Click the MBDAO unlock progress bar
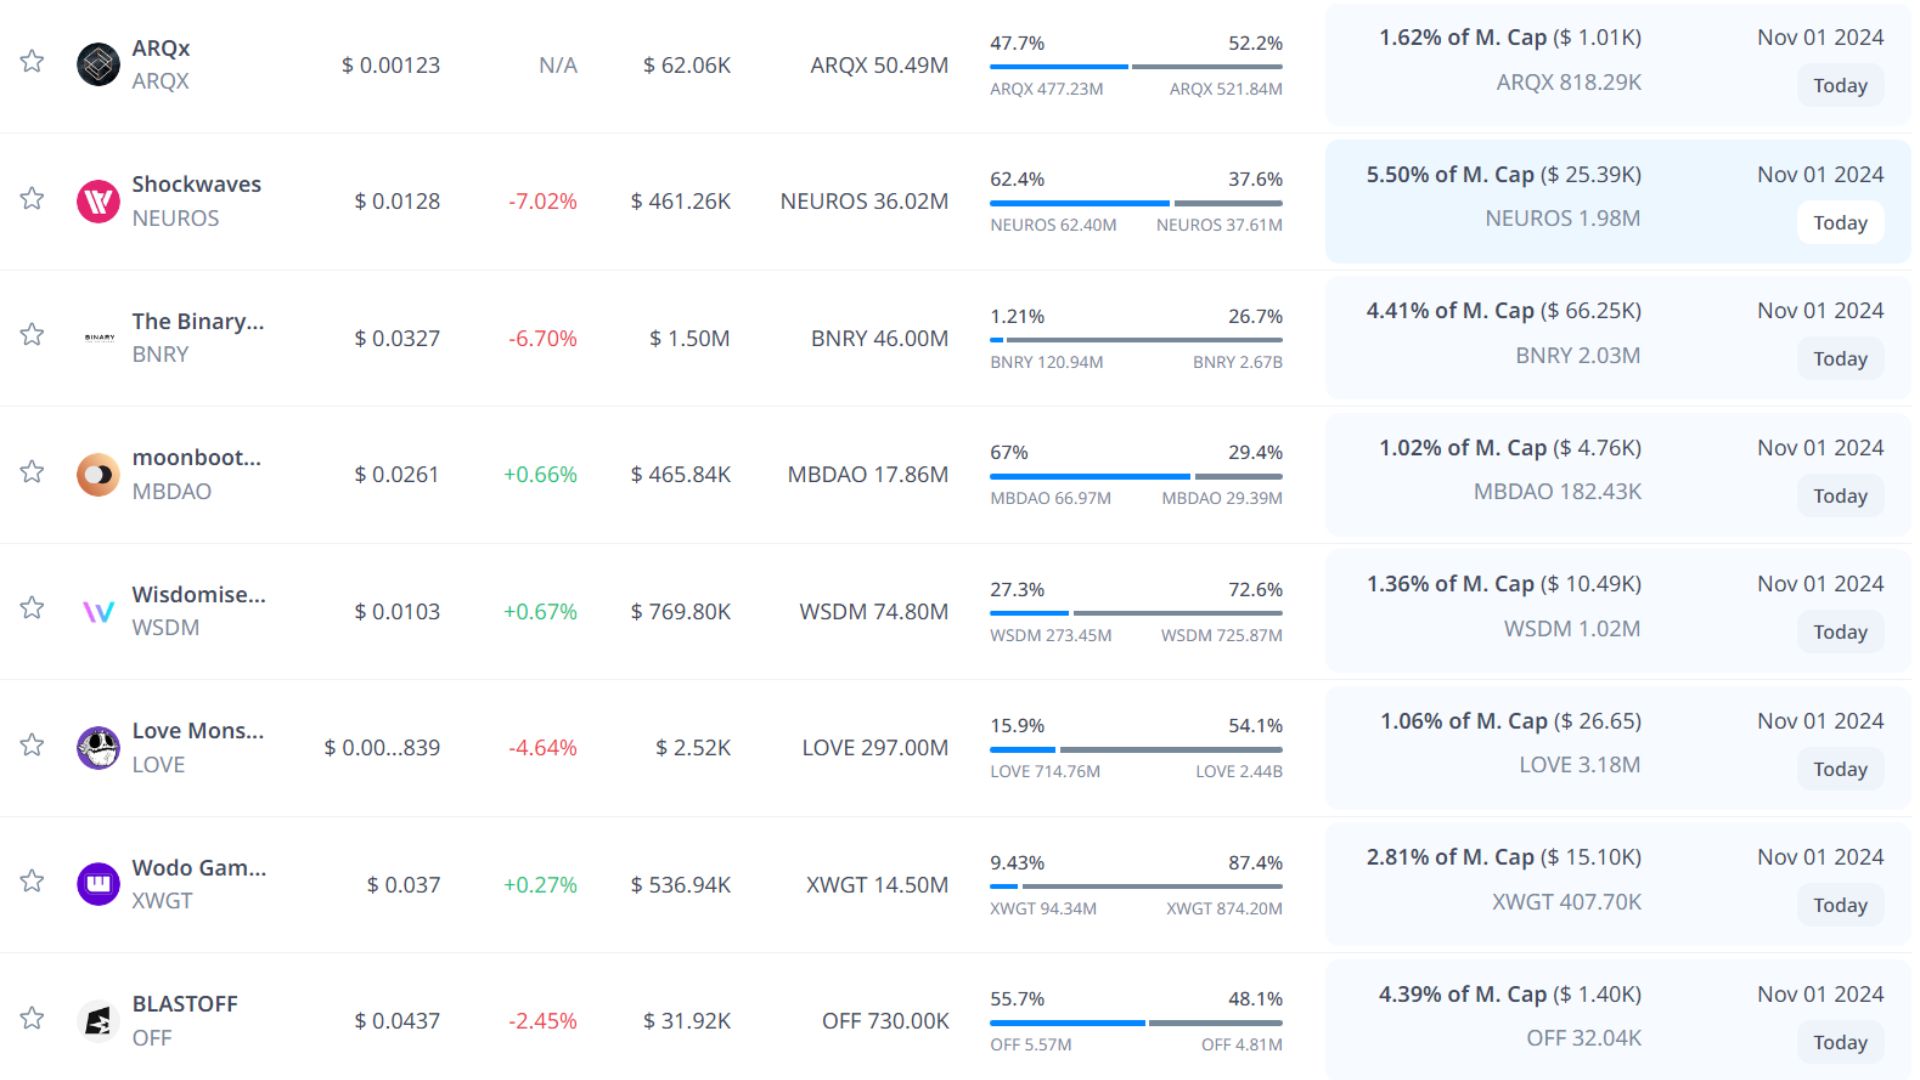Image resolution: width=1920 pixels, height=1080 pixels. point(1136,476)
